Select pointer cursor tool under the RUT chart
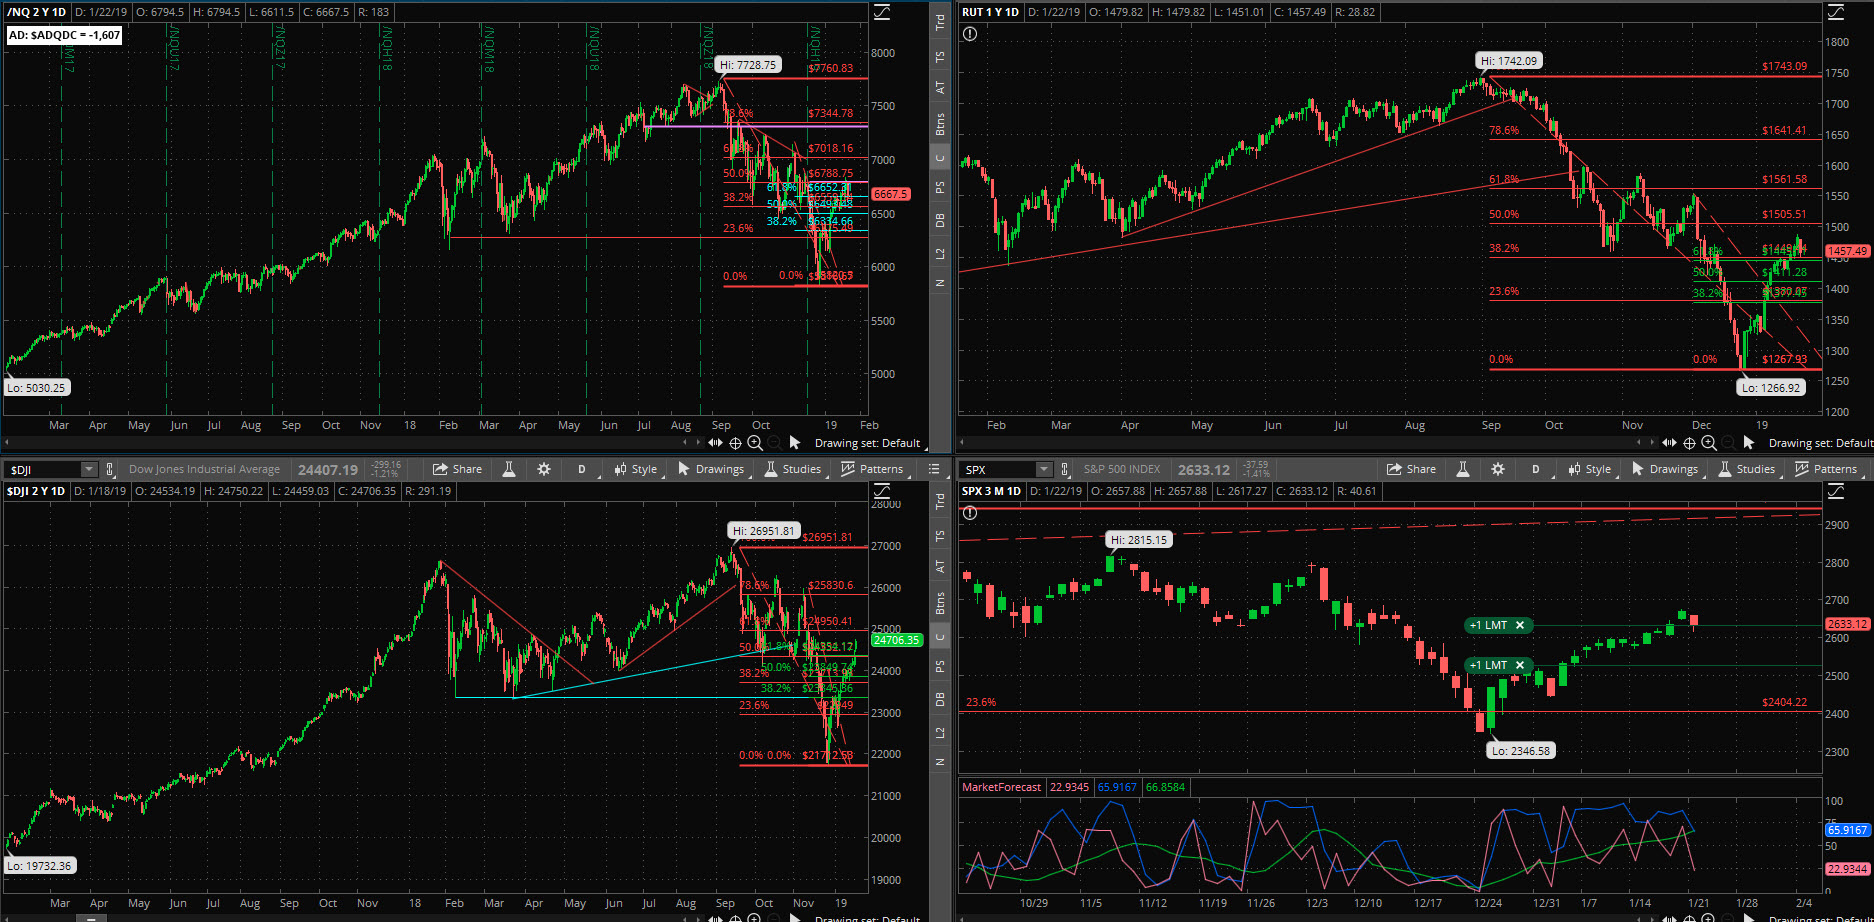The height and width of the screenshot is (922, 1874). [1749, 442]
